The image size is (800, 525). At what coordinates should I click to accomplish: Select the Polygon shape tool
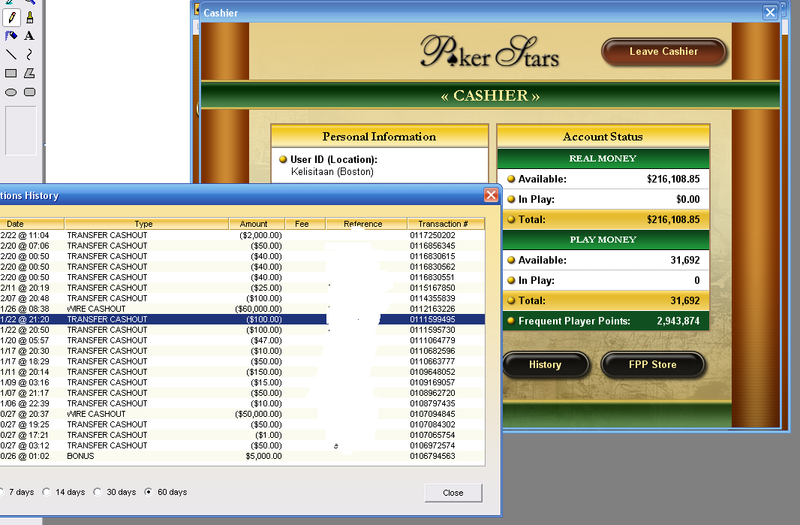coord(30,73)
